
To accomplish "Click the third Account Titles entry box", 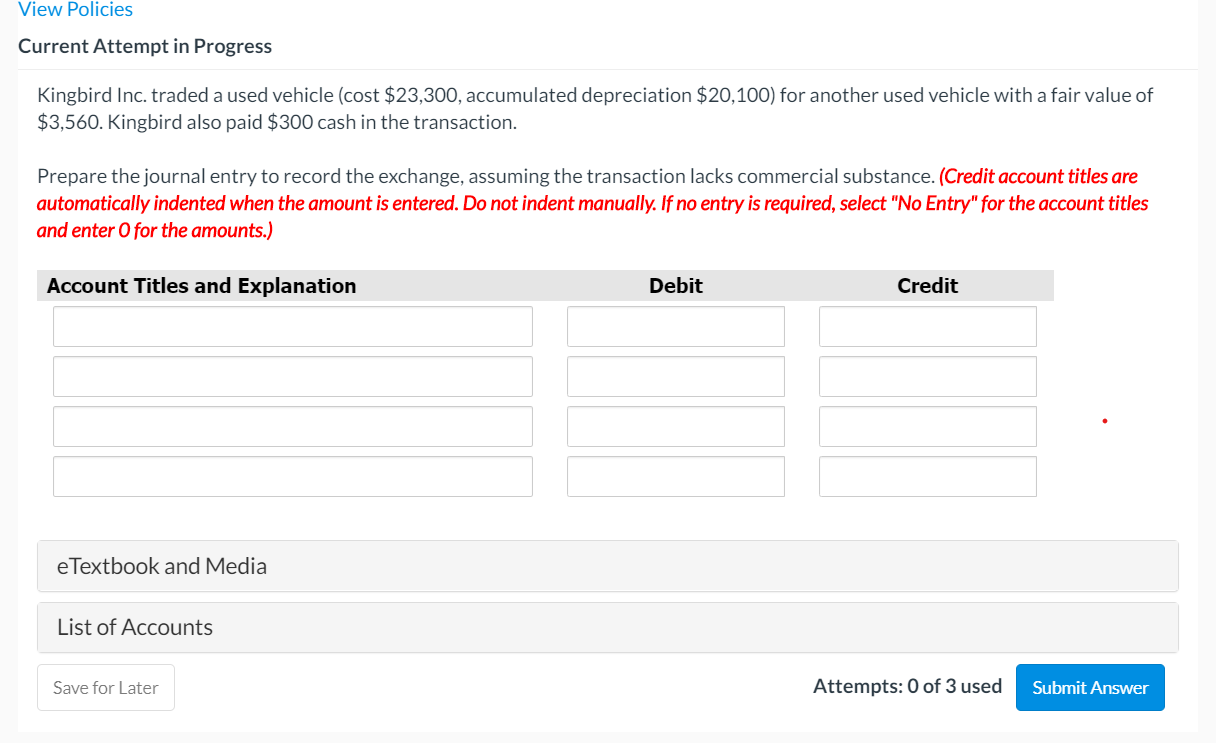I will click(292, 426).
